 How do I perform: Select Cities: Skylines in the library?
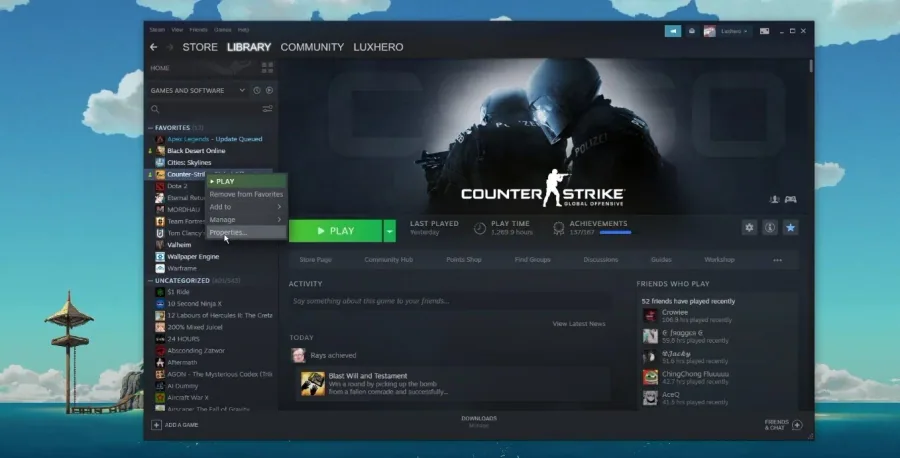(x=189, y=162)
